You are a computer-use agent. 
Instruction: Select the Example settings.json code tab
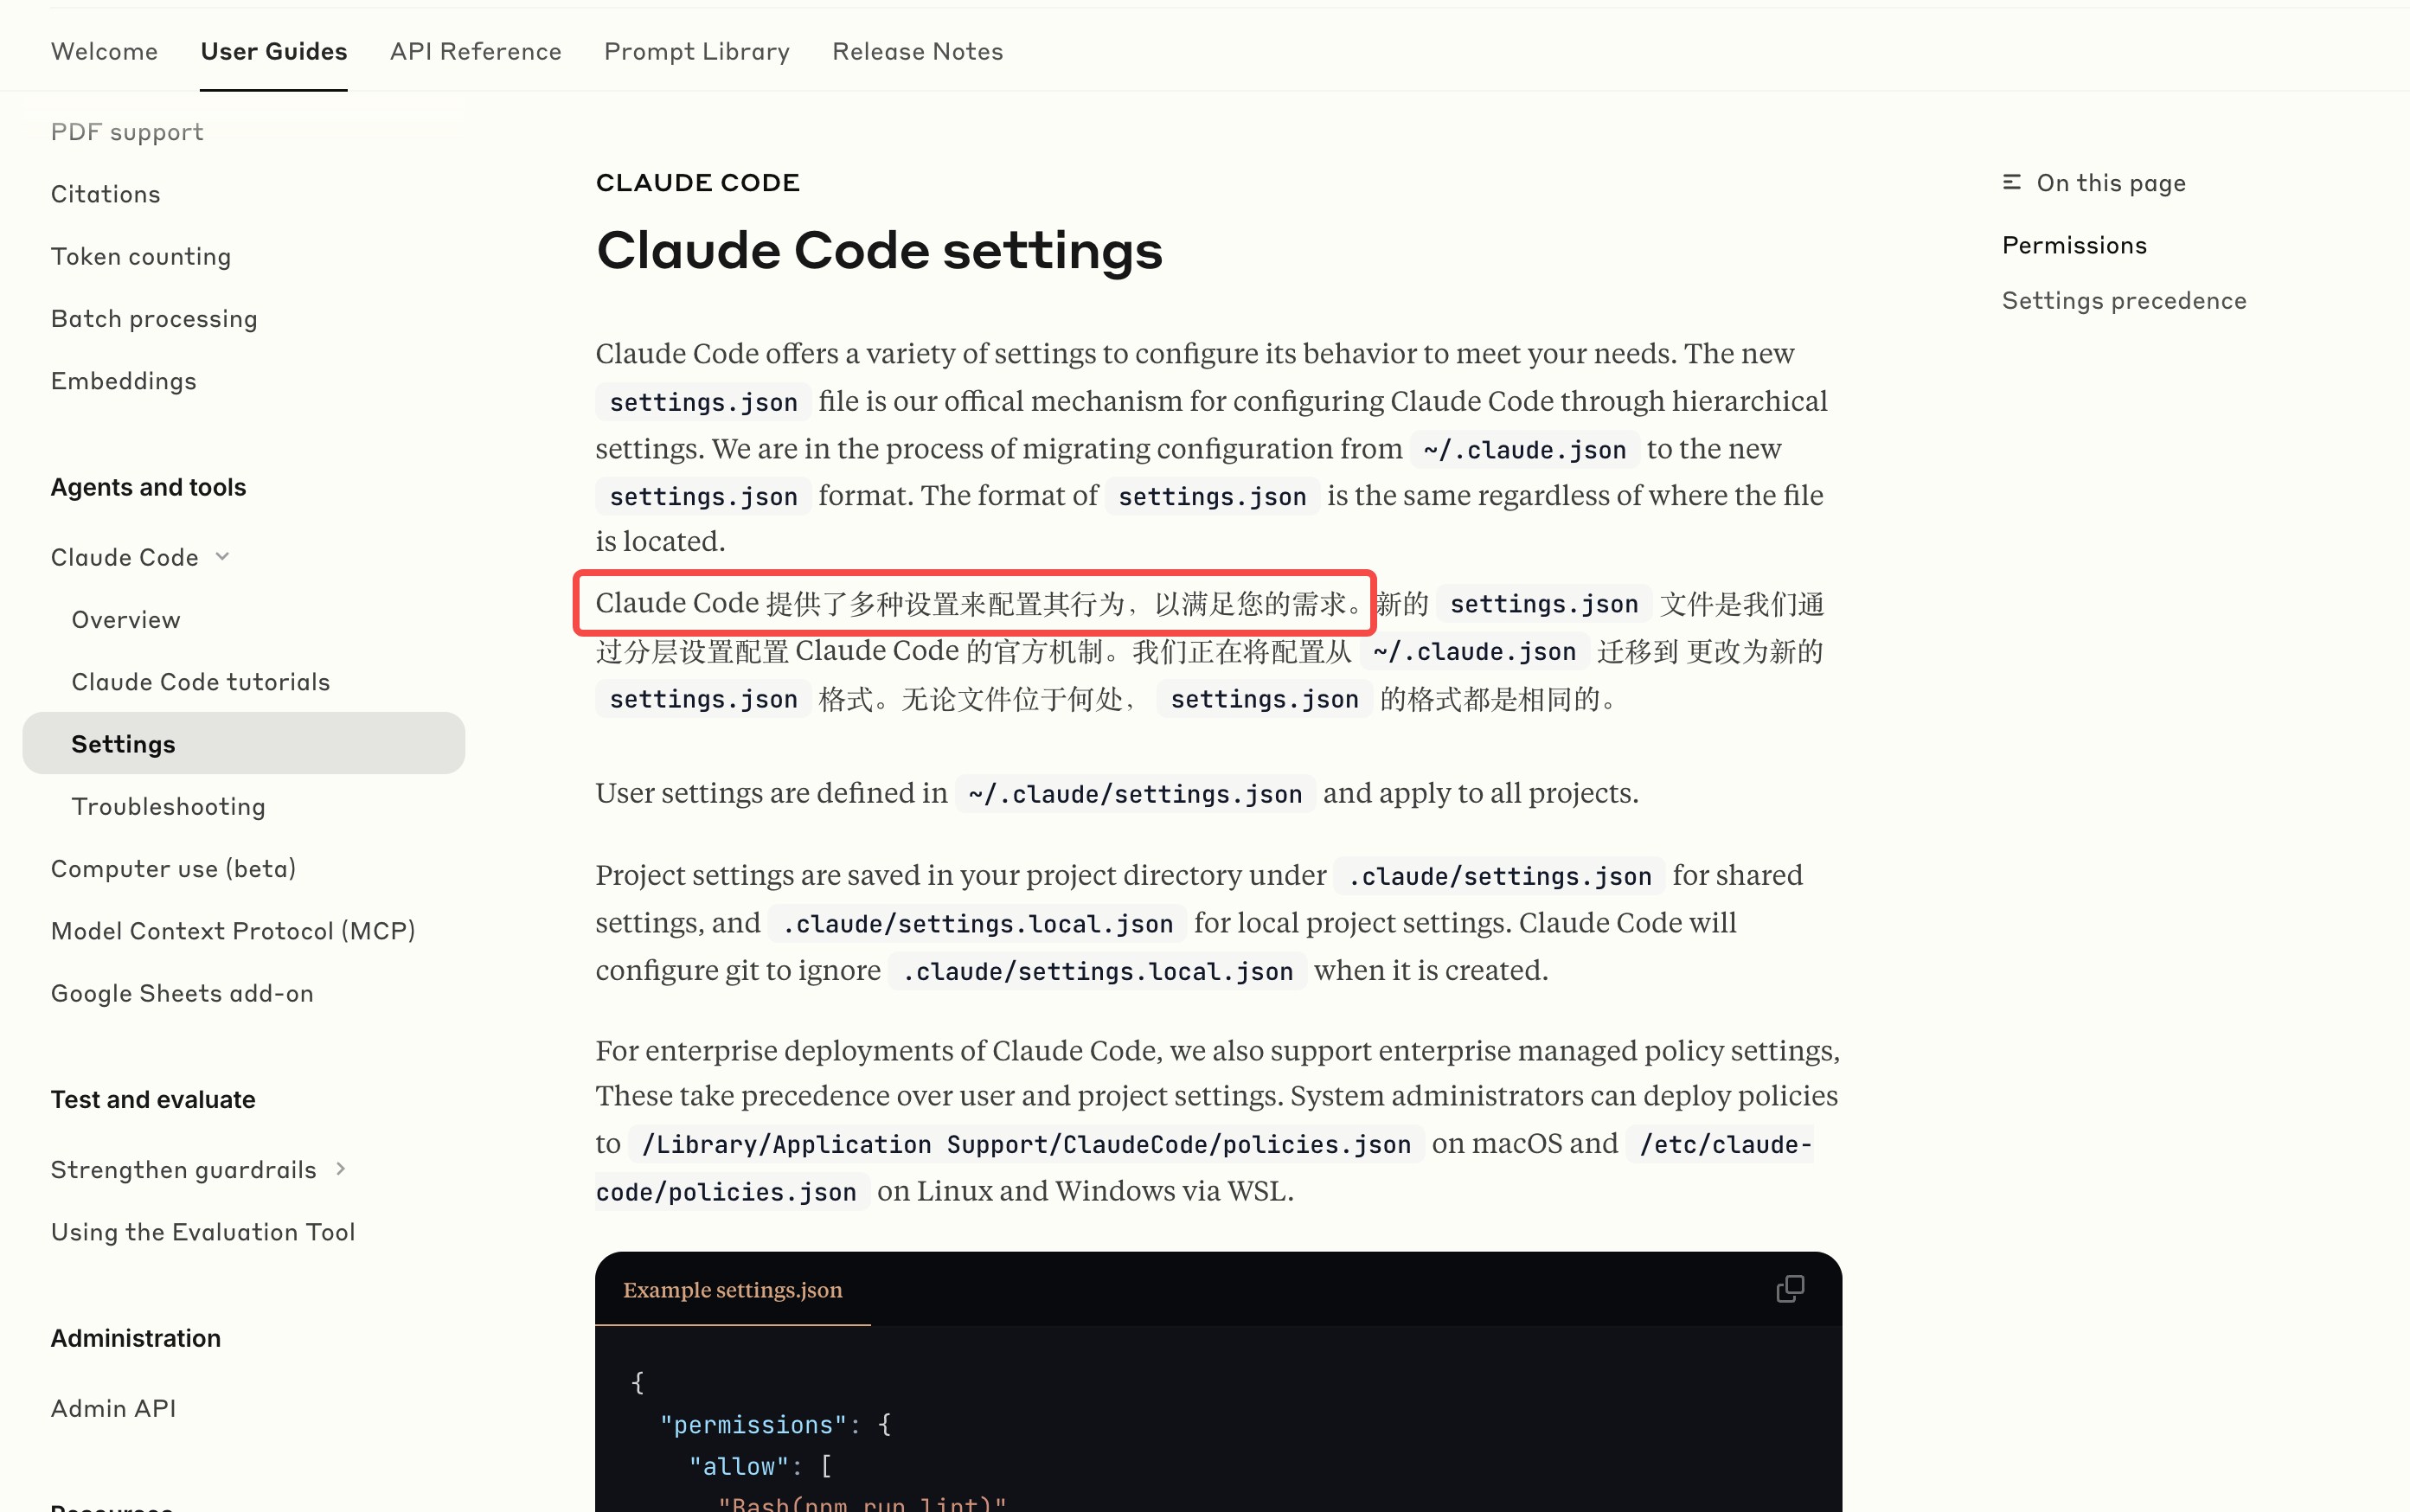[733, 1290]
